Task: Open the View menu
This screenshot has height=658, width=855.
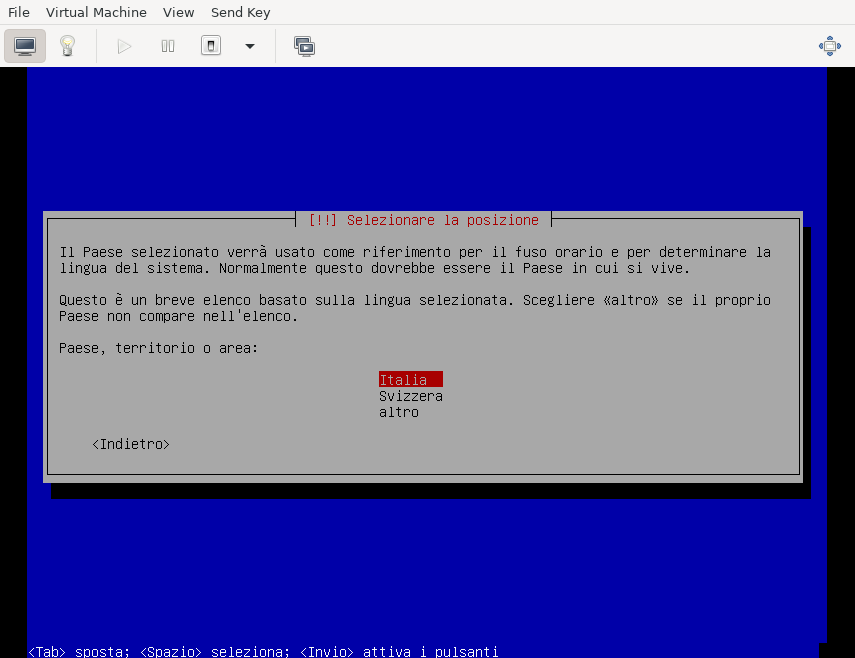Action: (178, 12)
